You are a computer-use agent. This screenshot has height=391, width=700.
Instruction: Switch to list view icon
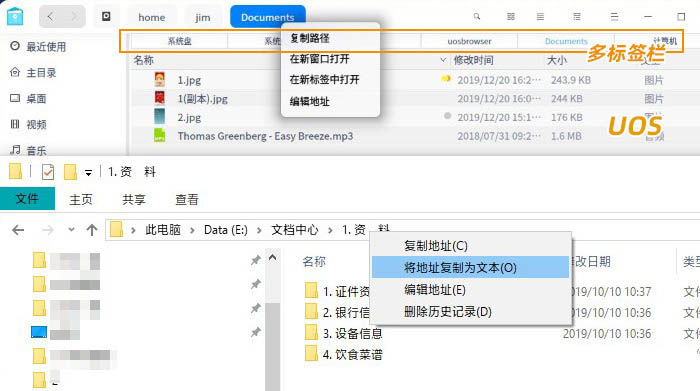540,17
